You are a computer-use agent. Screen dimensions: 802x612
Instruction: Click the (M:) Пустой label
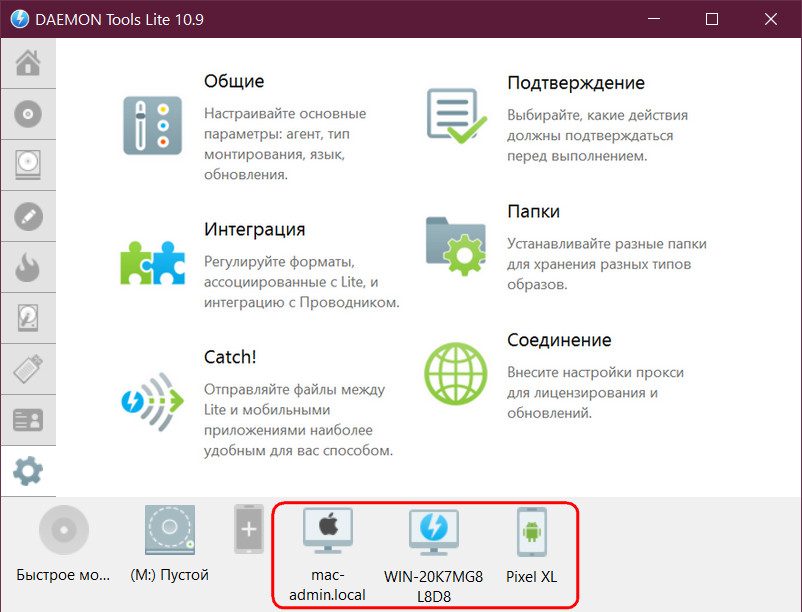click(x=169, y=575)
